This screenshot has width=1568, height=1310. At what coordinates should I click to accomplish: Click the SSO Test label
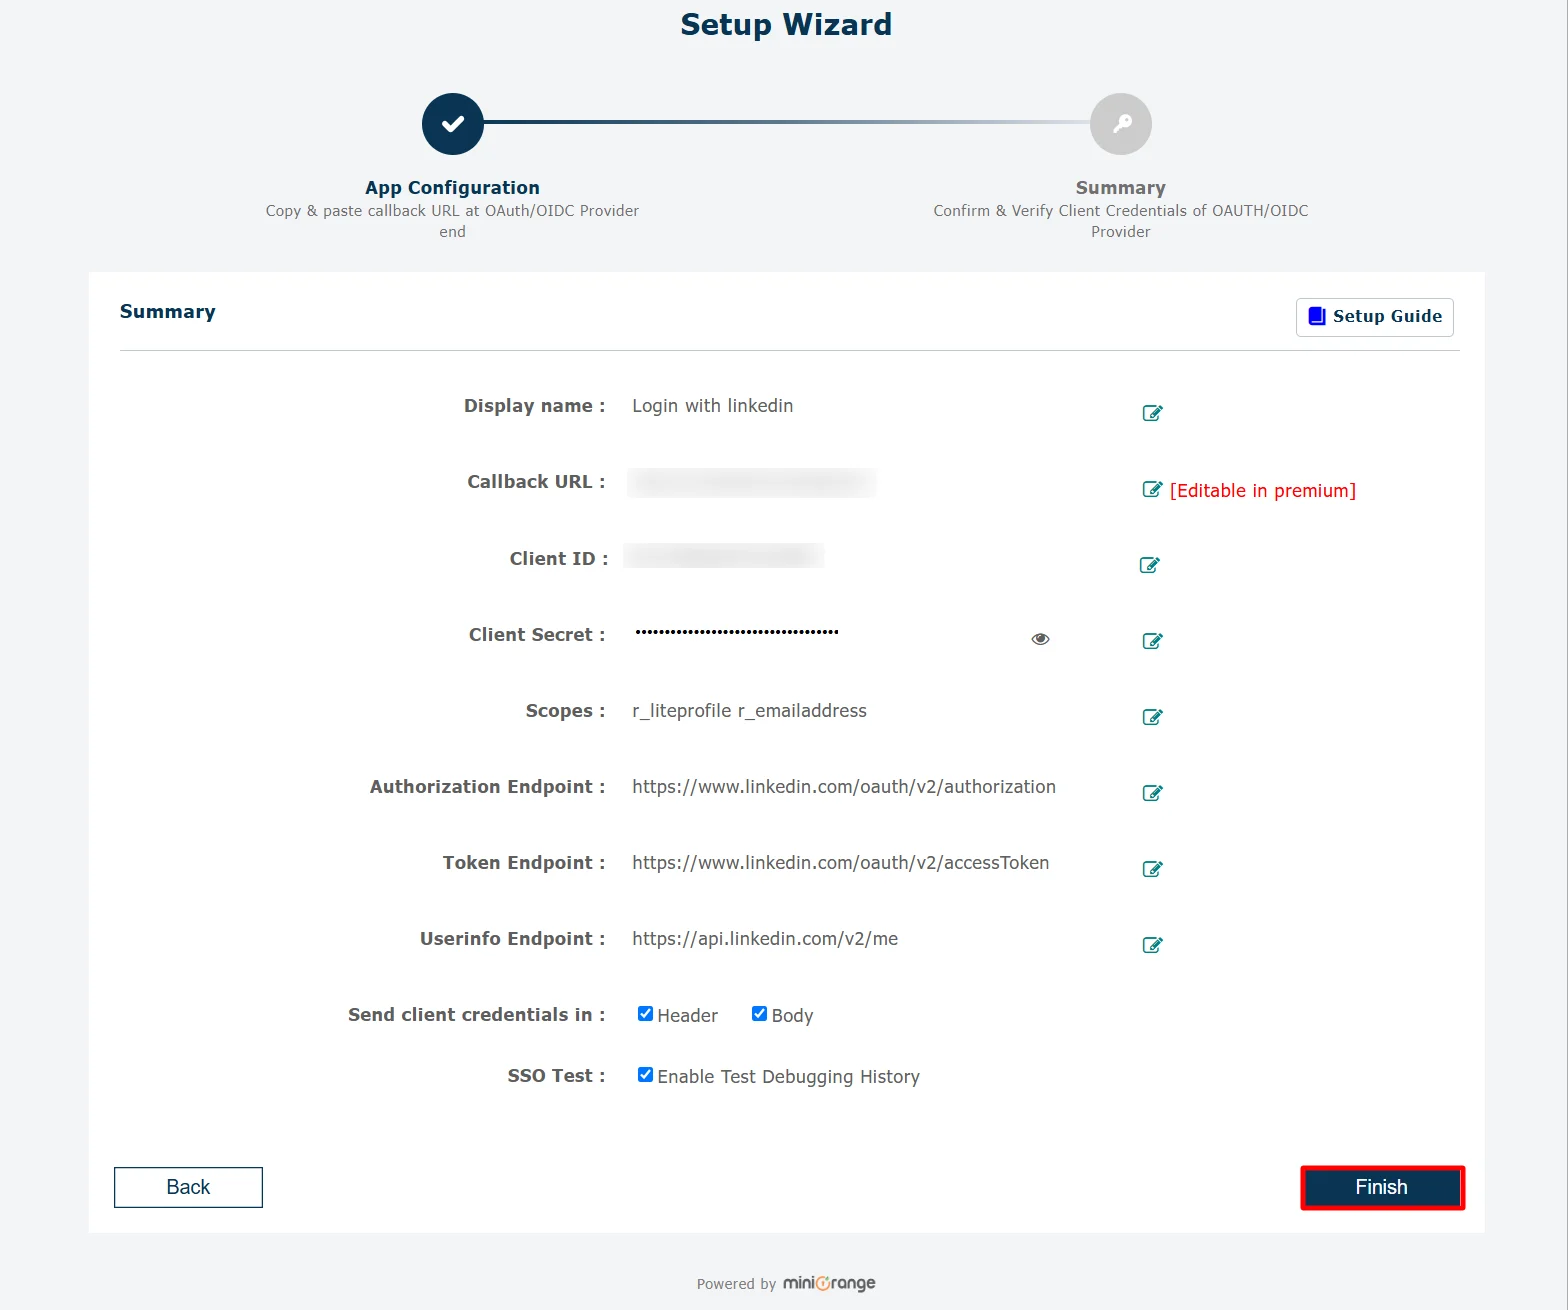(x=556, y=1076)
